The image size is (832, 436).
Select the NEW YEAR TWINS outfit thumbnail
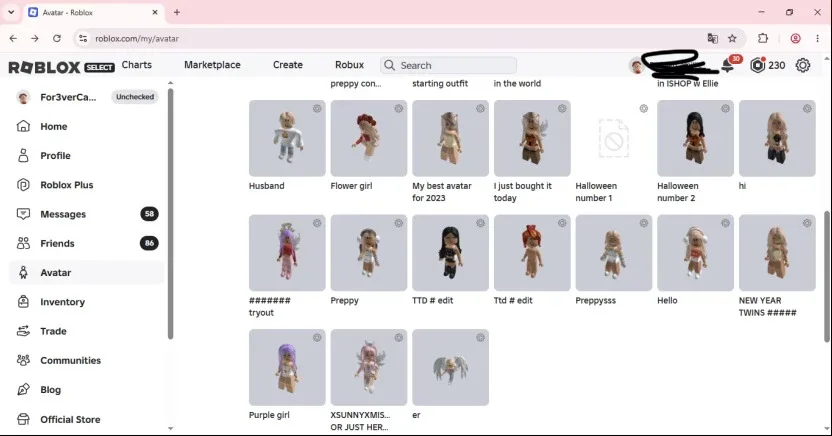(777, 252)
